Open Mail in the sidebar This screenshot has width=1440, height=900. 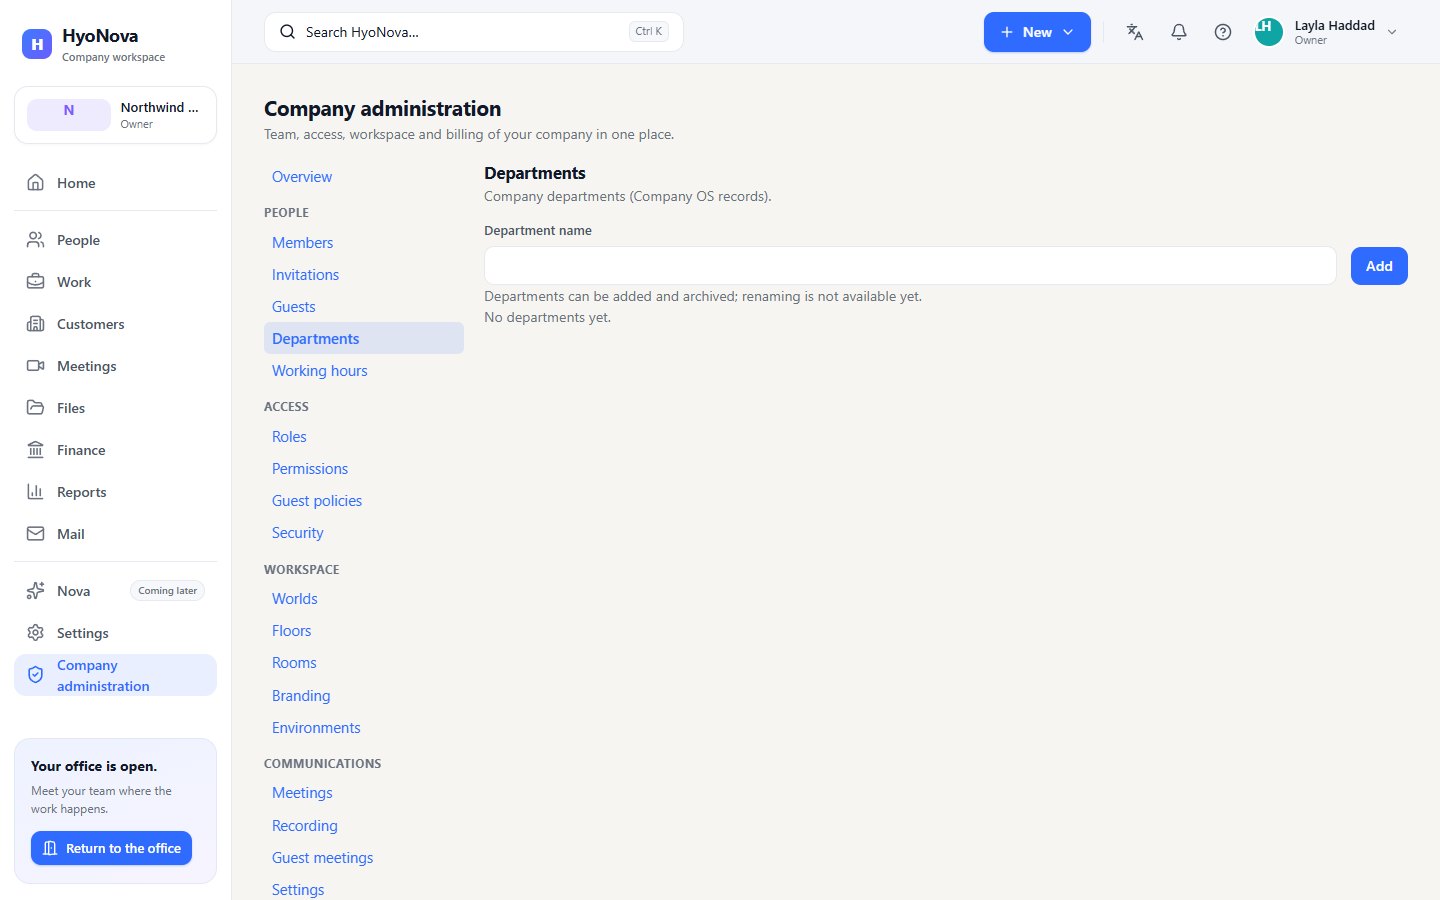coord(115,534)
